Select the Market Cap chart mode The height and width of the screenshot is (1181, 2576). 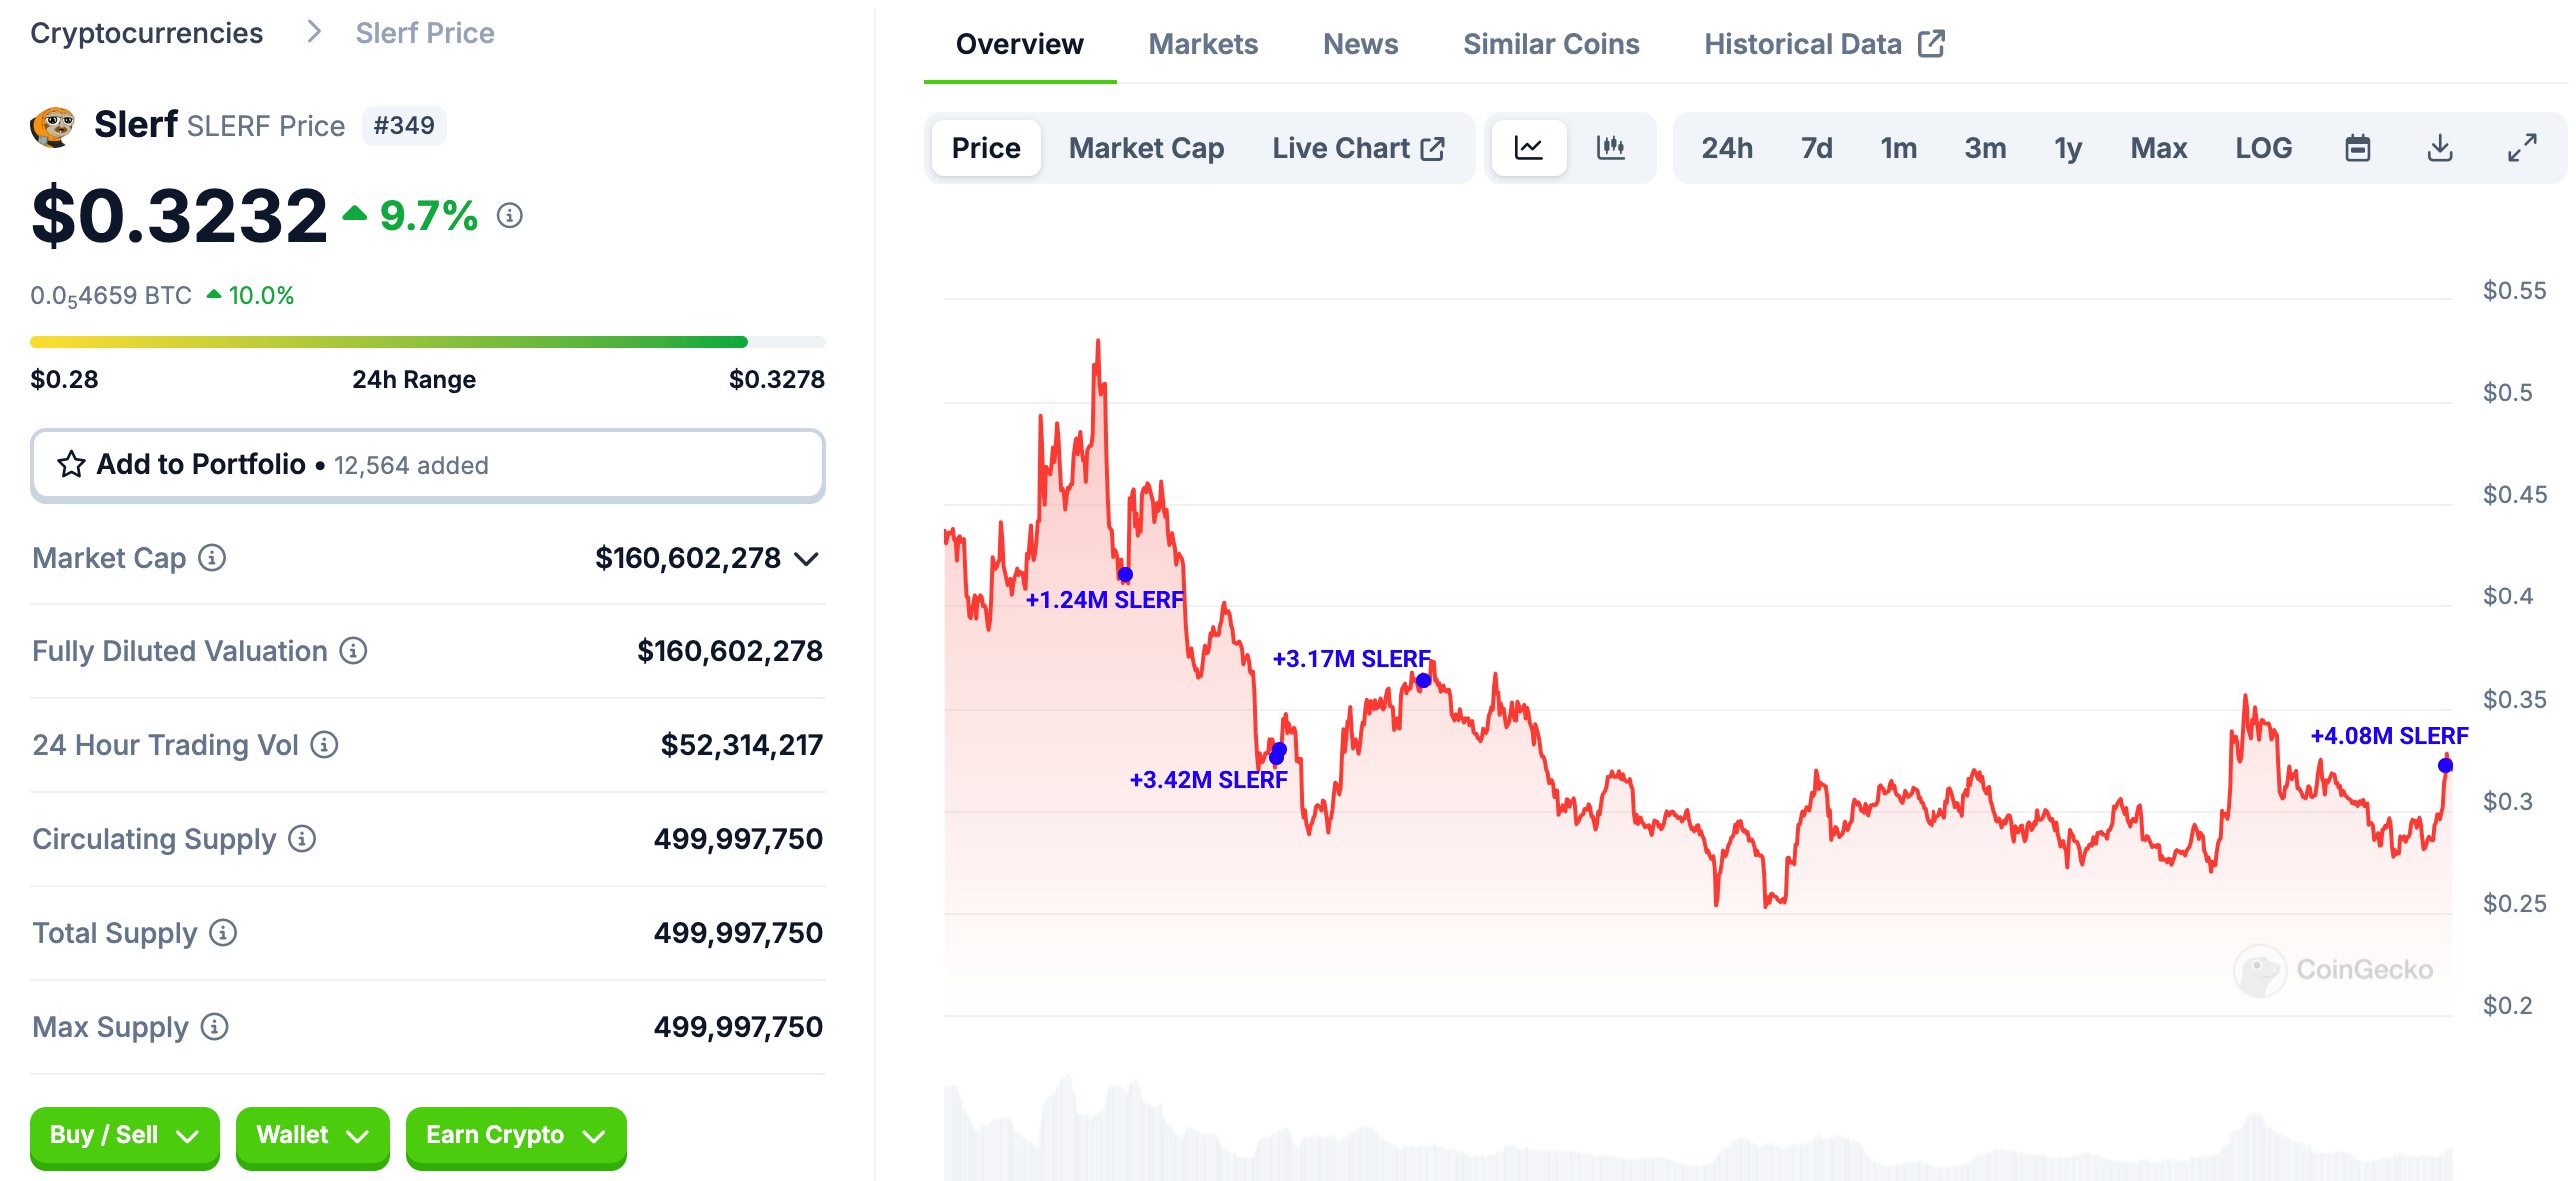point(1146,148)
